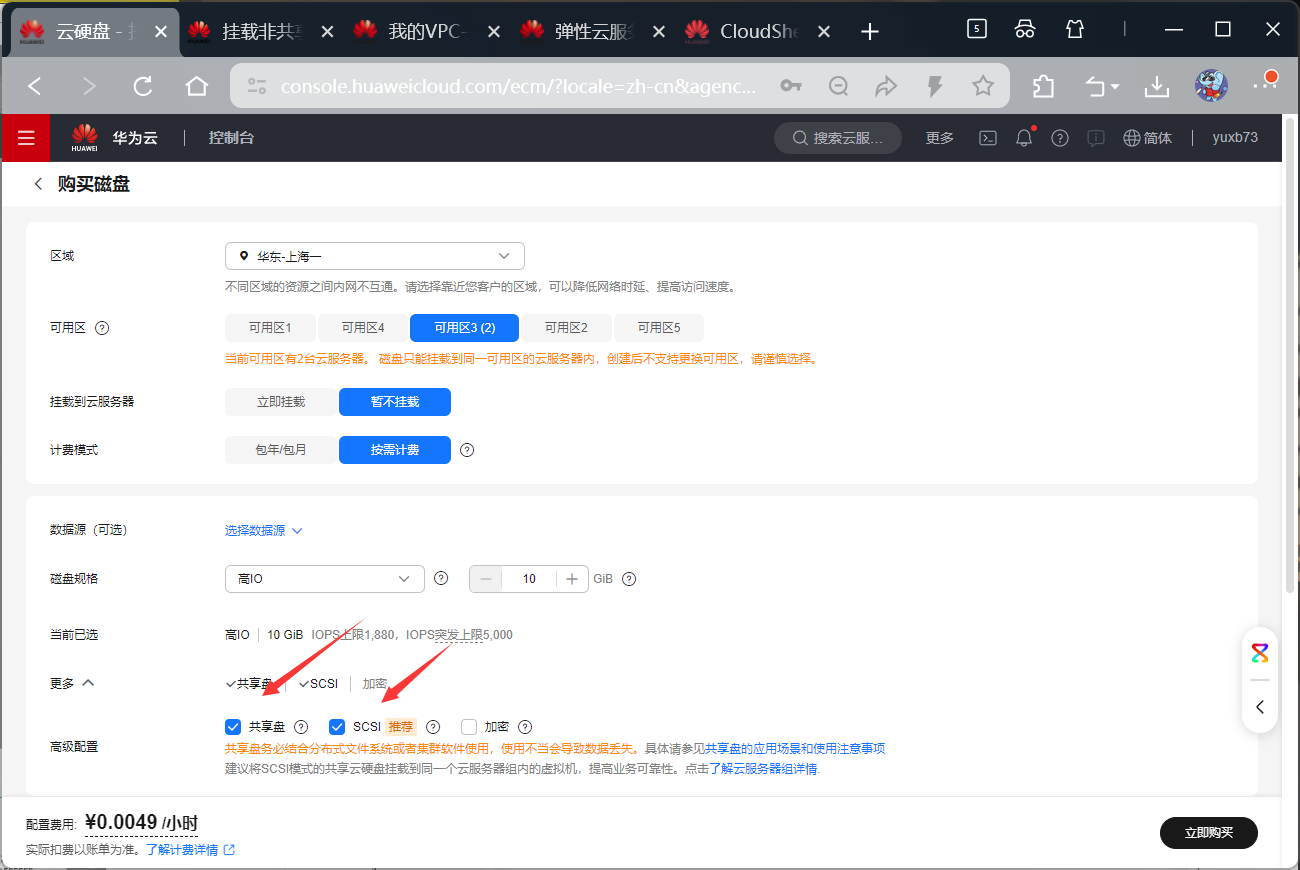The width and height of the screenshot is (1300, 870).
Task: Check the 加密 checkbox
Action: (469, 727)
